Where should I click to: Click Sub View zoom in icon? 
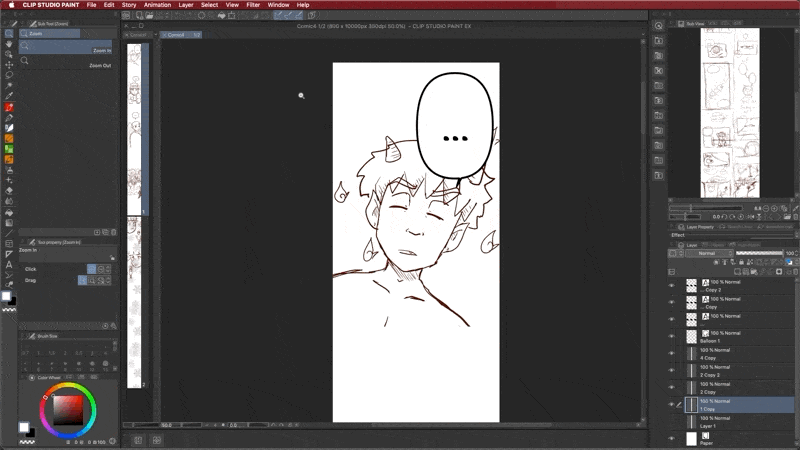pos(774,208)
